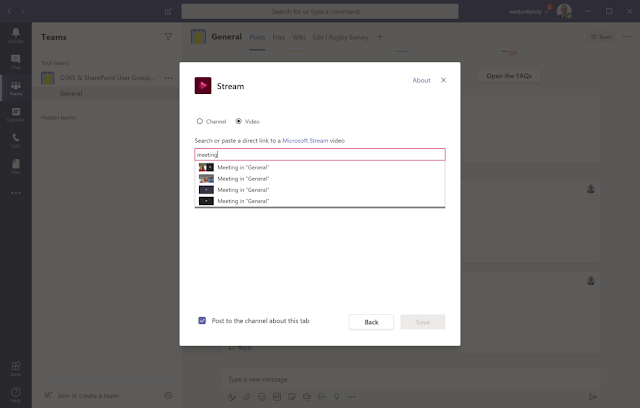This screenshot has height=408, width=640.
Task: Choose the second Meeting in "General" result
Action: click(320, 179)
